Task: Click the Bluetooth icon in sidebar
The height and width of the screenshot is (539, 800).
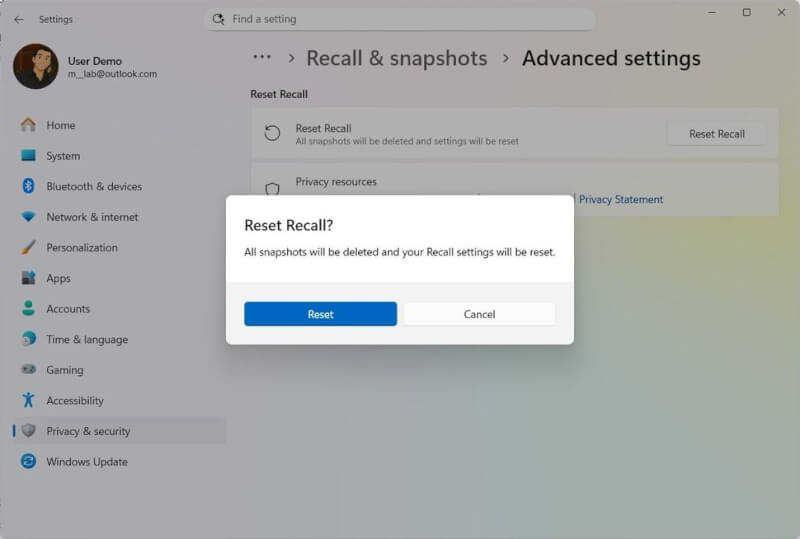Action: coord(28,186)
